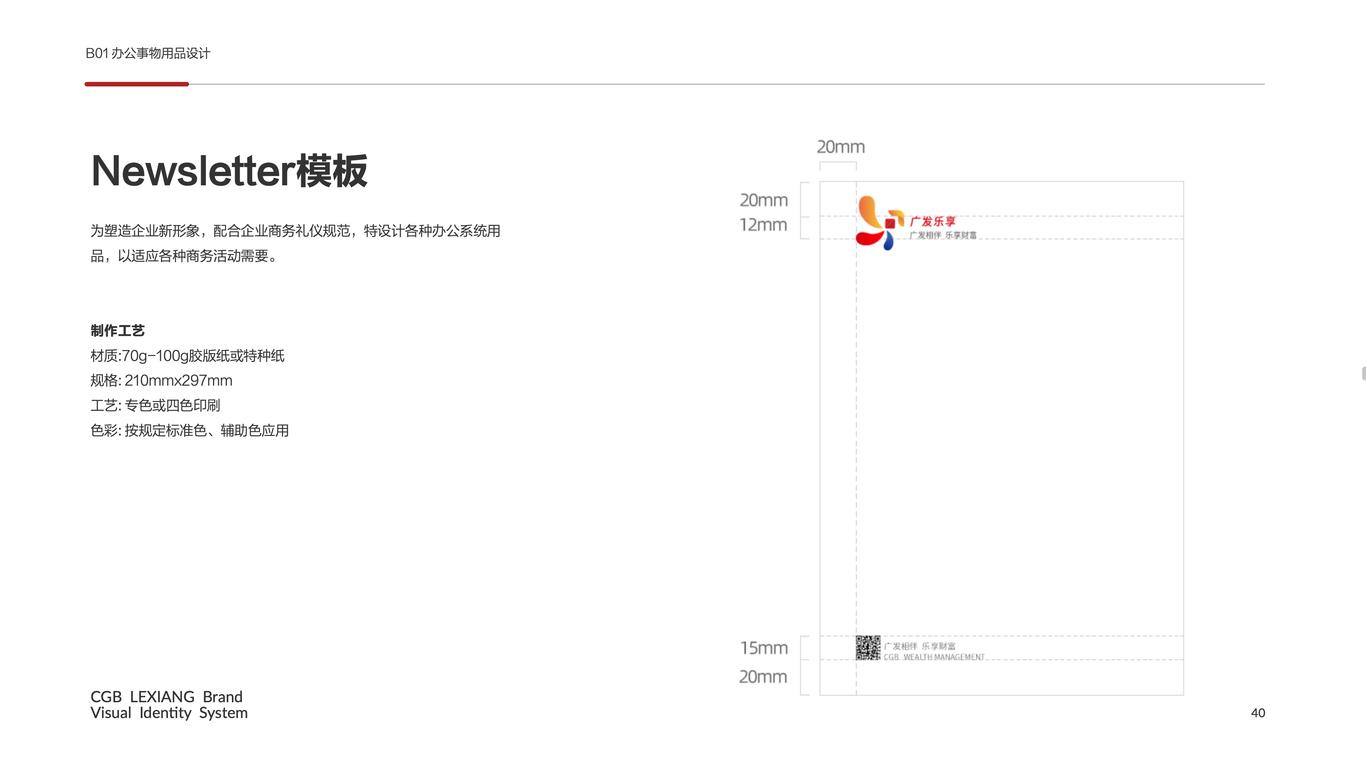
Task: Click the 12mm margin label
Action: click(764, 225)
